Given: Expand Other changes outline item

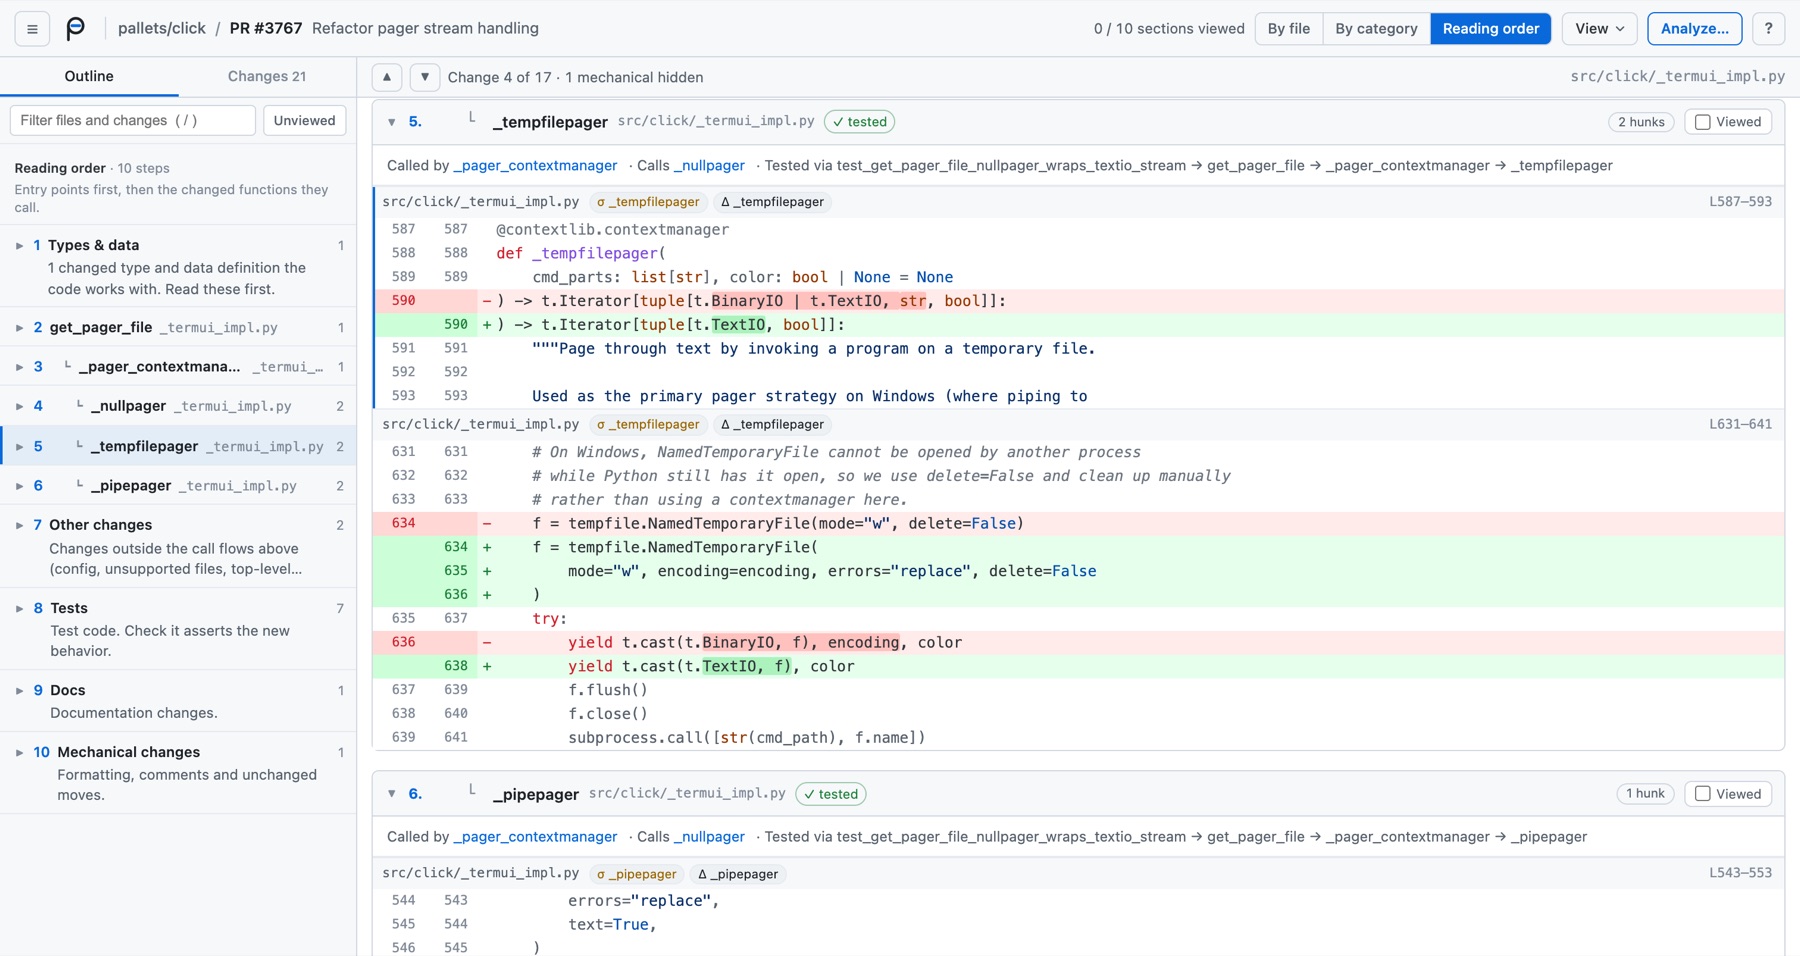Looking at the screenshot, I should [x=19, y=525].
